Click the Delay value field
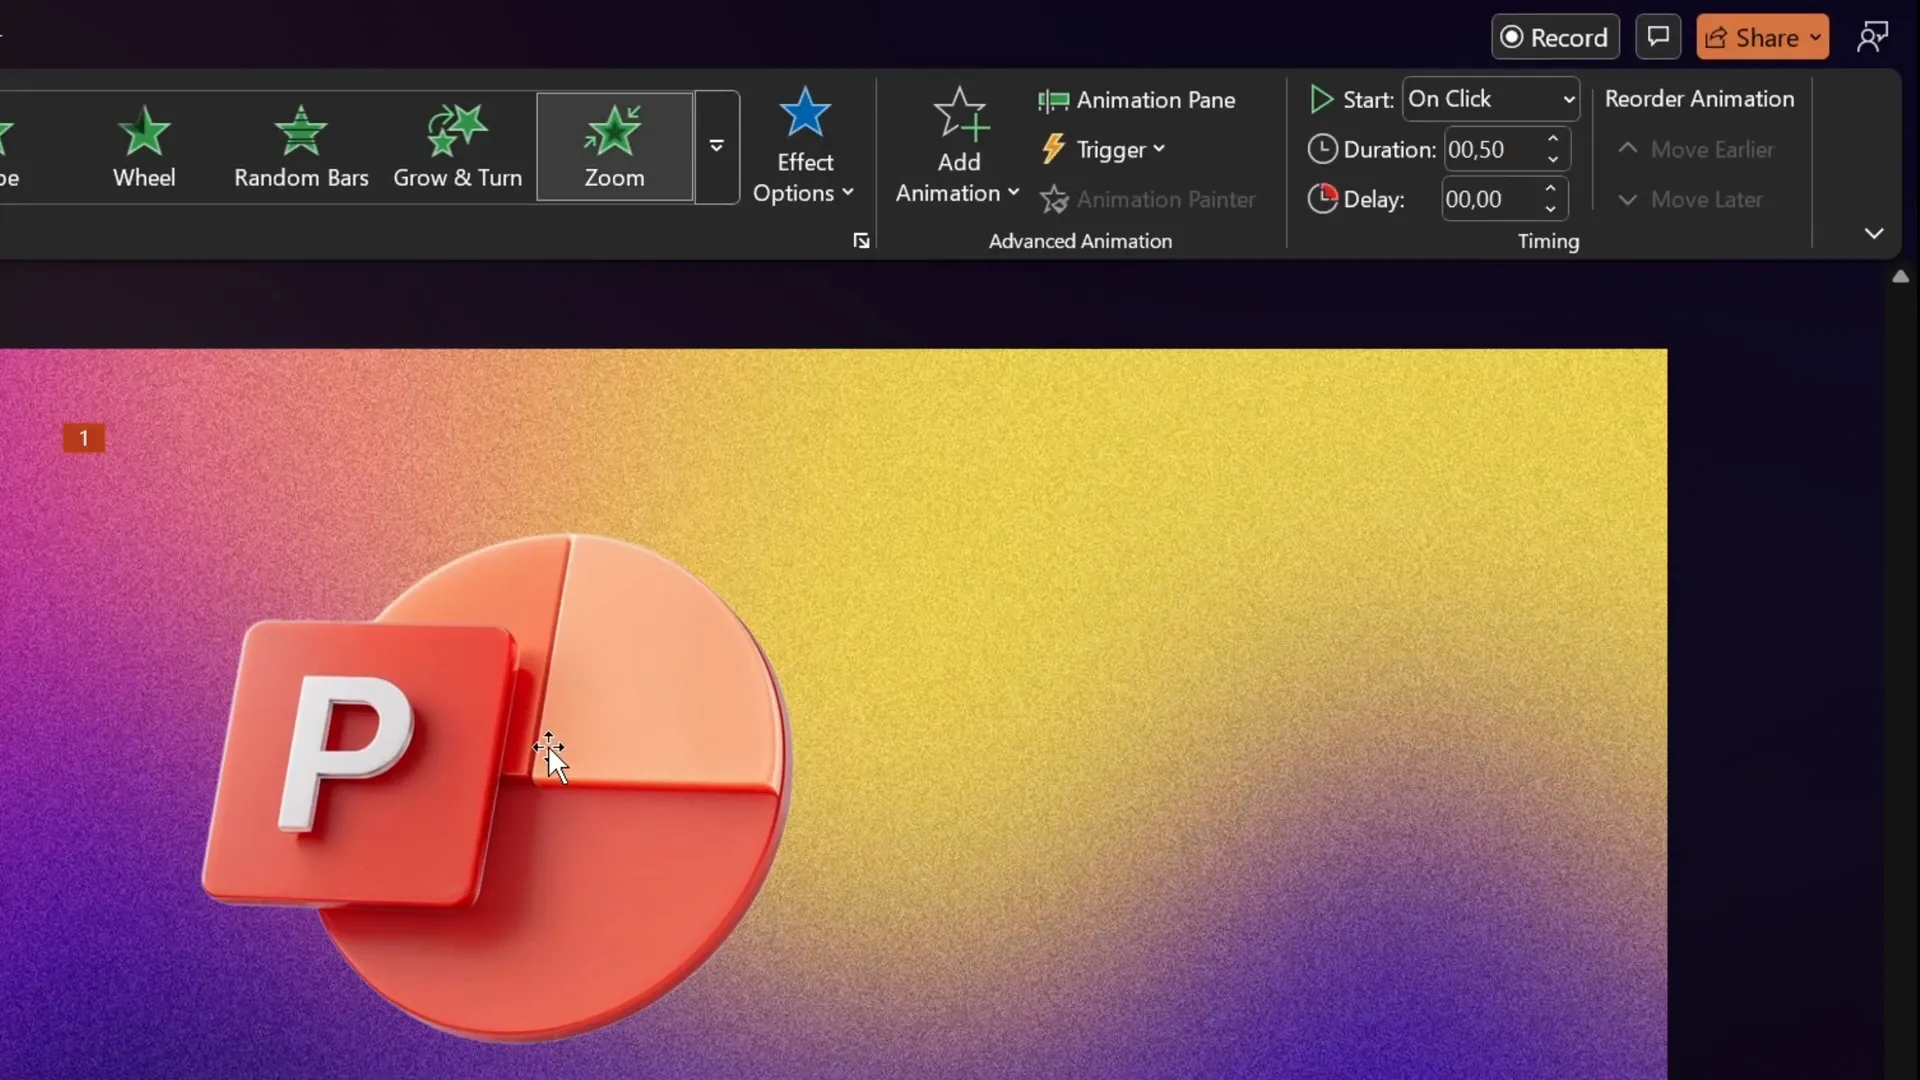 pyautogui.click(x=1490, y=199)
